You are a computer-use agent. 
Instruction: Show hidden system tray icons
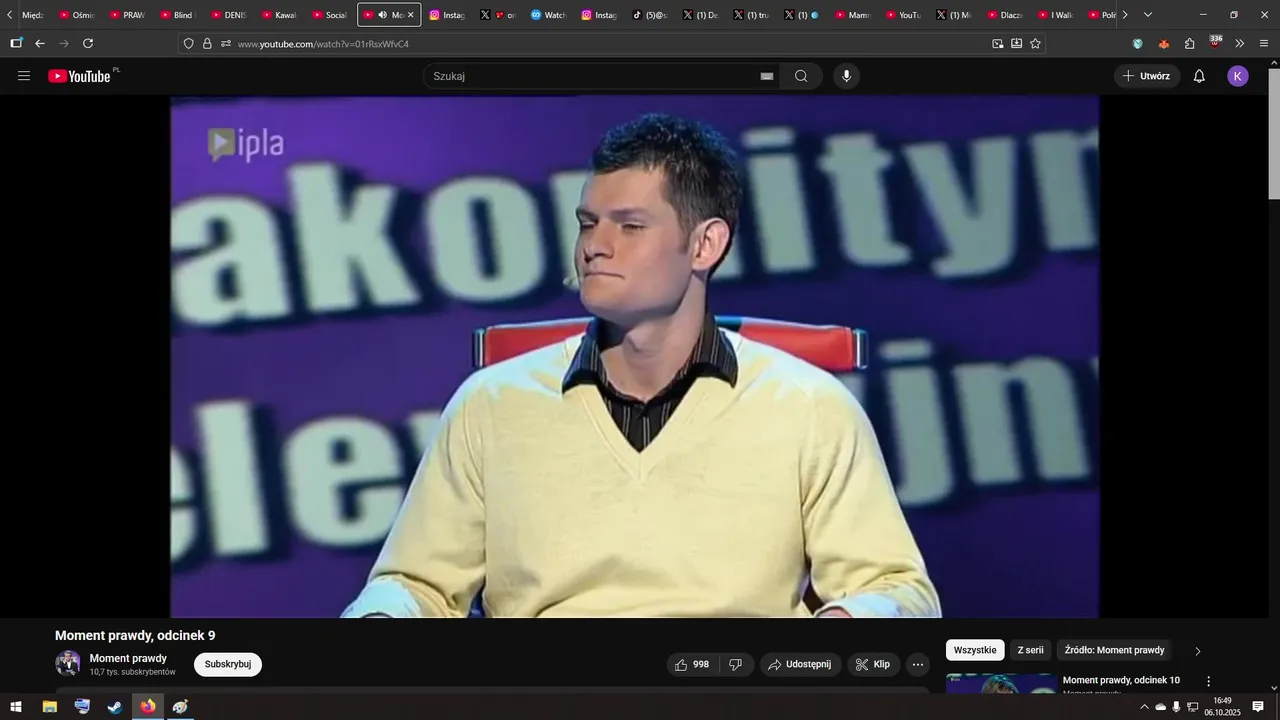1144,707
